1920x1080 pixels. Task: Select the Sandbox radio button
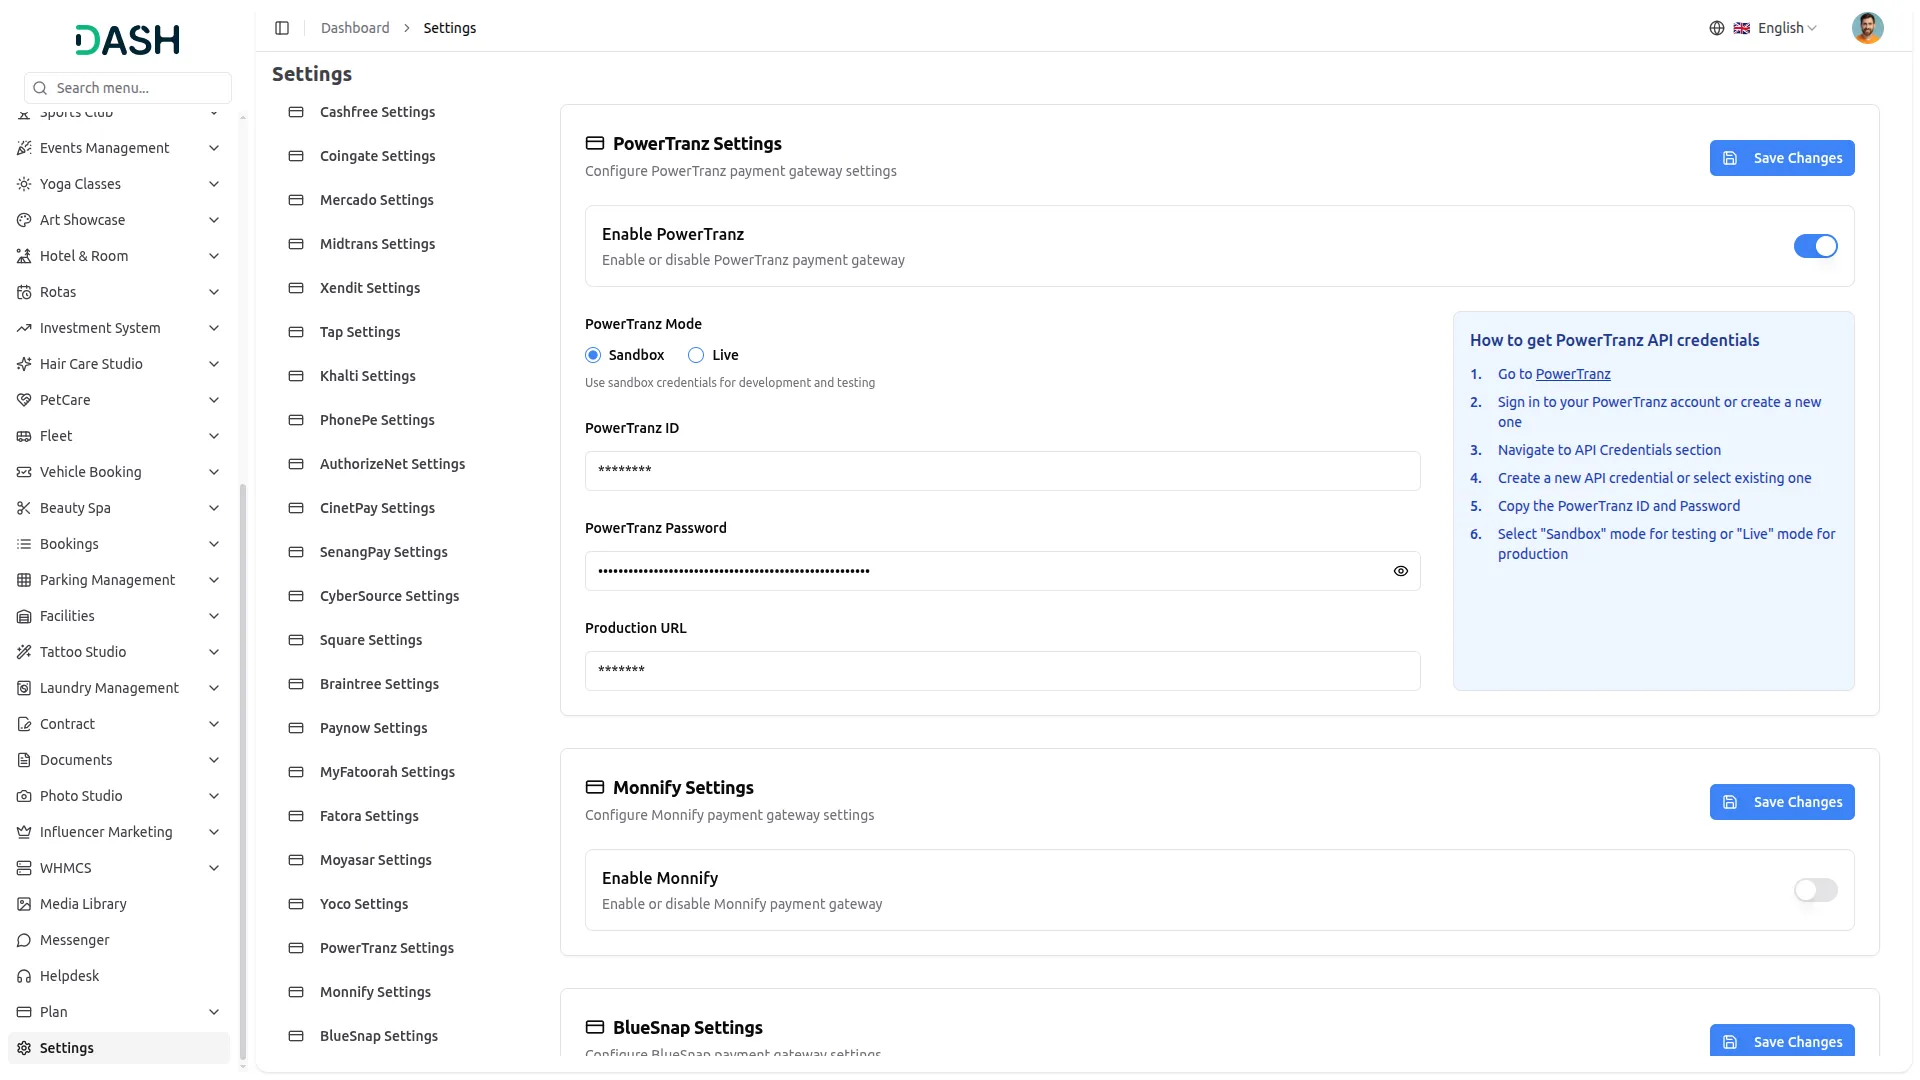(593, 355)
